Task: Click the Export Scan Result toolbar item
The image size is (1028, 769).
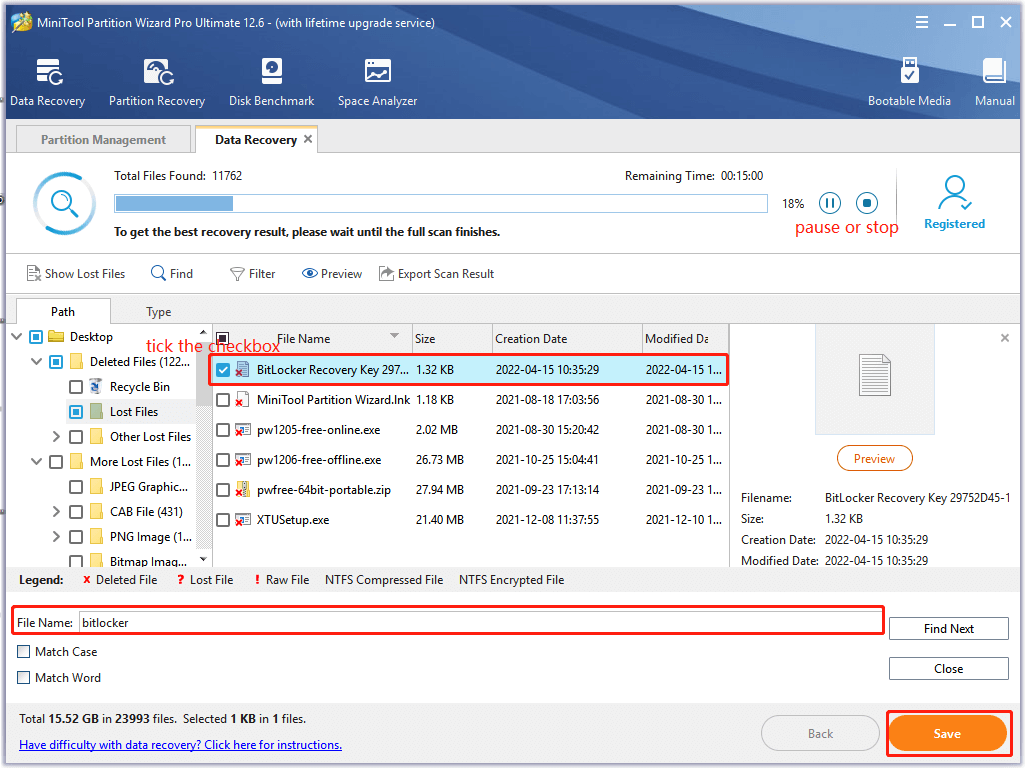Action: pos(436,274)
